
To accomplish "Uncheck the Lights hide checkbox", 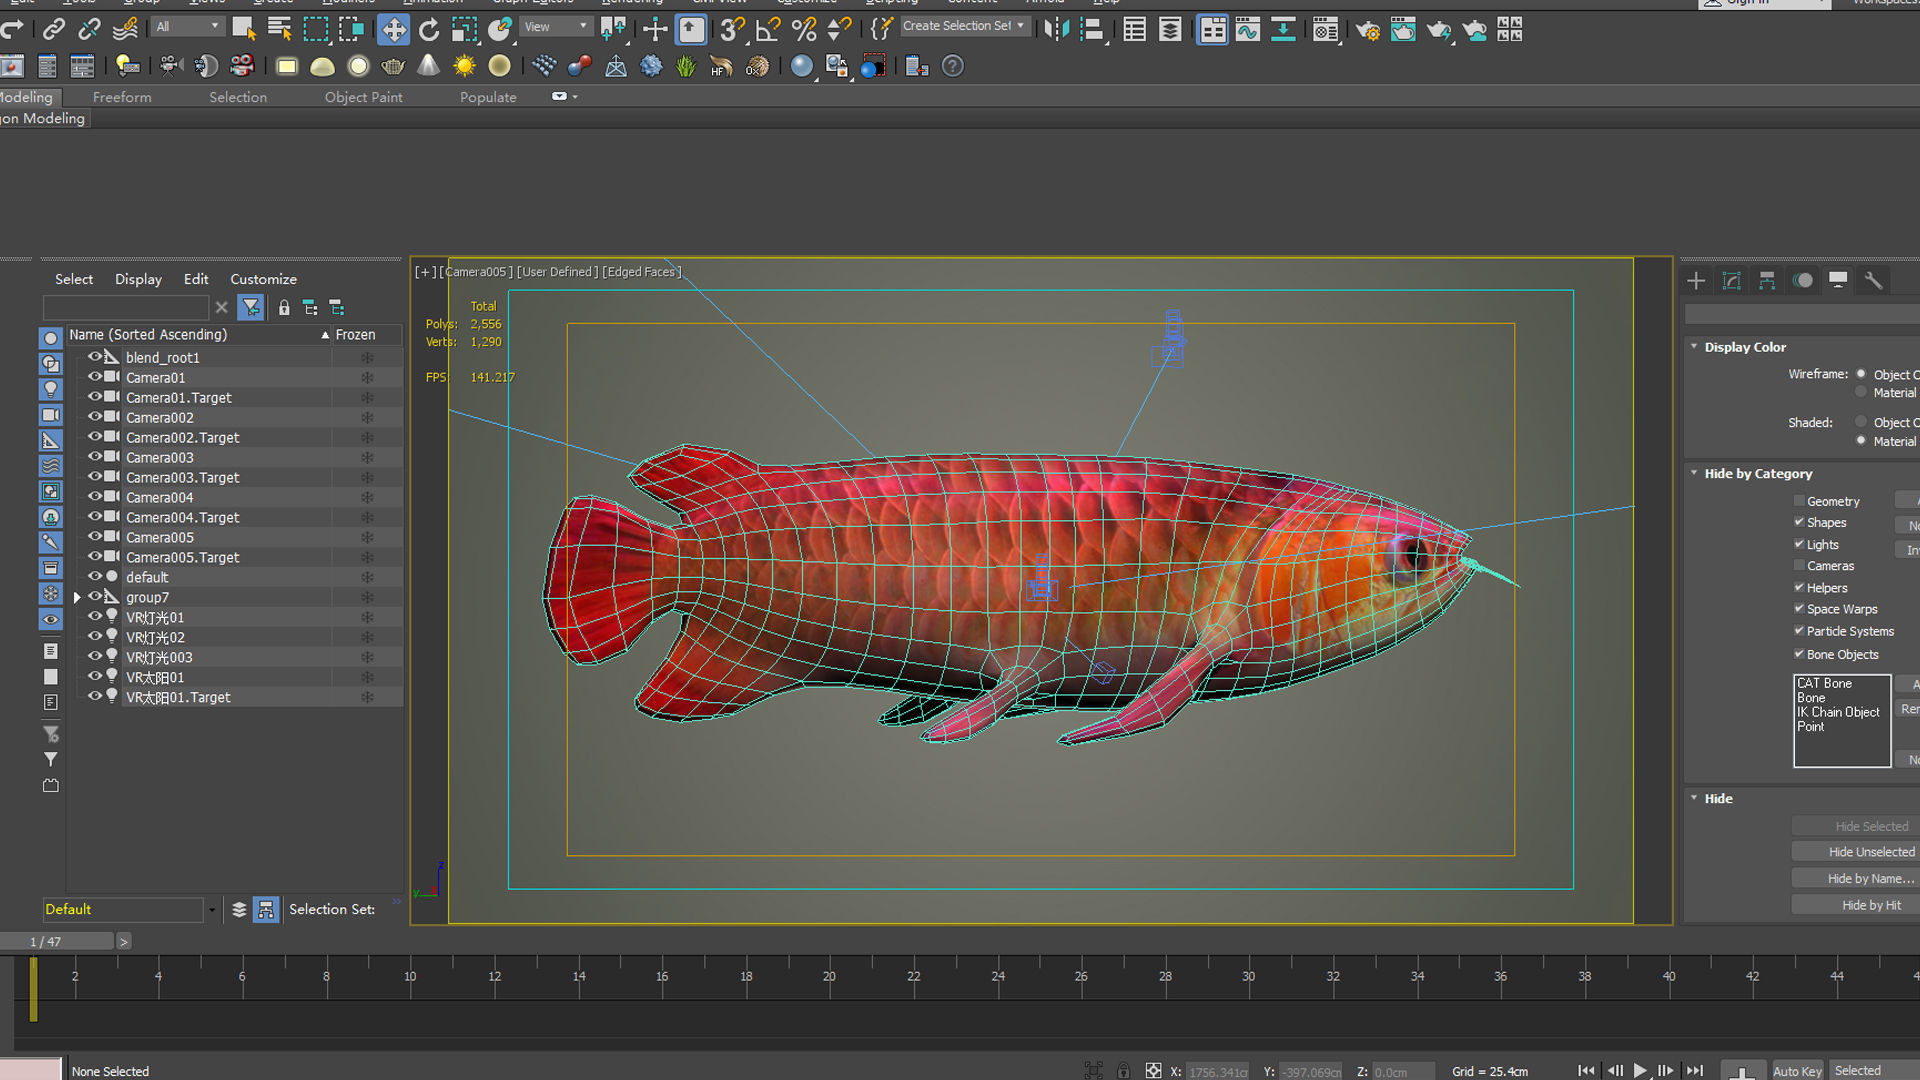I will [x=1799, y=544].
